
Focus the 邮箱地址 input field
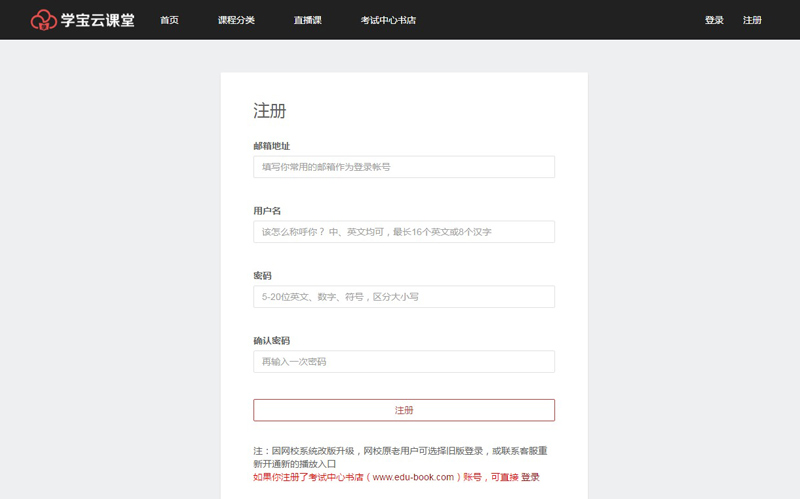[404, 167]
